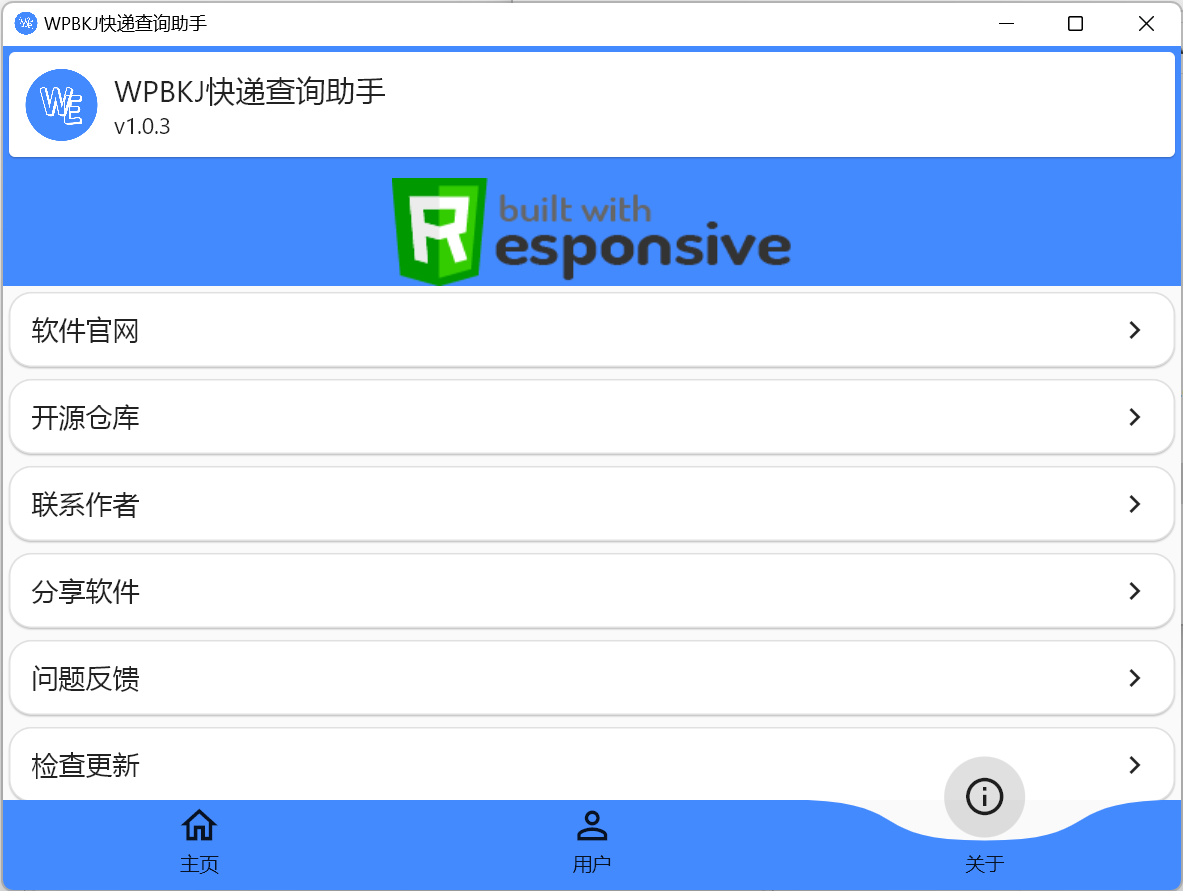This screenshot has width=1183, height=891.
Task: Open the 开源仓库 row
Action: pyautogui.click(x=592, y=417)
